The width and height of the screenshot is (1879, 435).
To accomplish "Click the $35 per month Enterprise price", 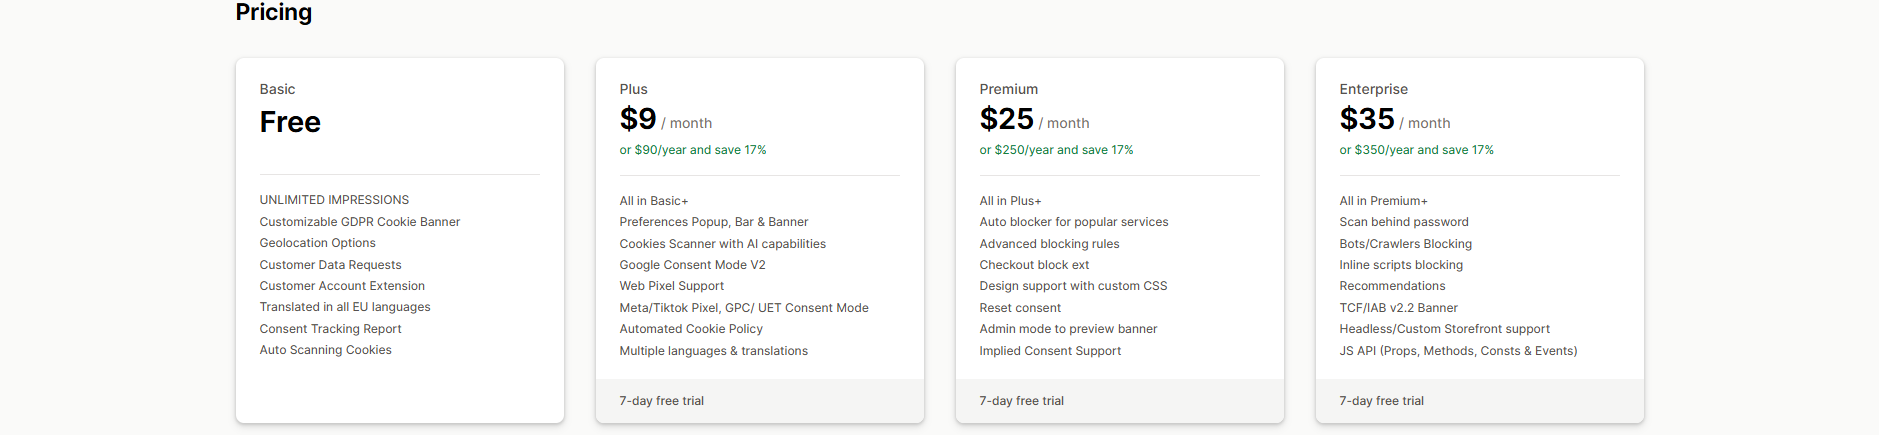I will click(1394, 120).
